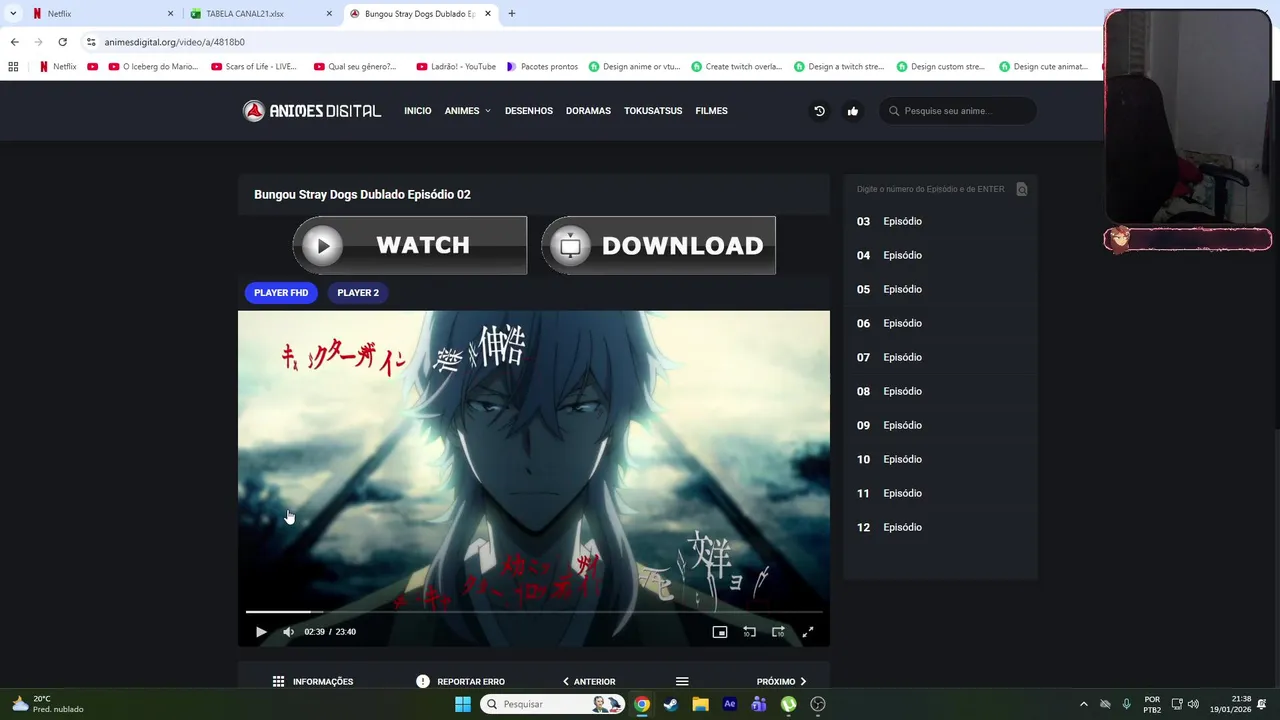Click the large DOWNLOAD button
Viewport: 1280px width, 720px height.
pos(658,245)
